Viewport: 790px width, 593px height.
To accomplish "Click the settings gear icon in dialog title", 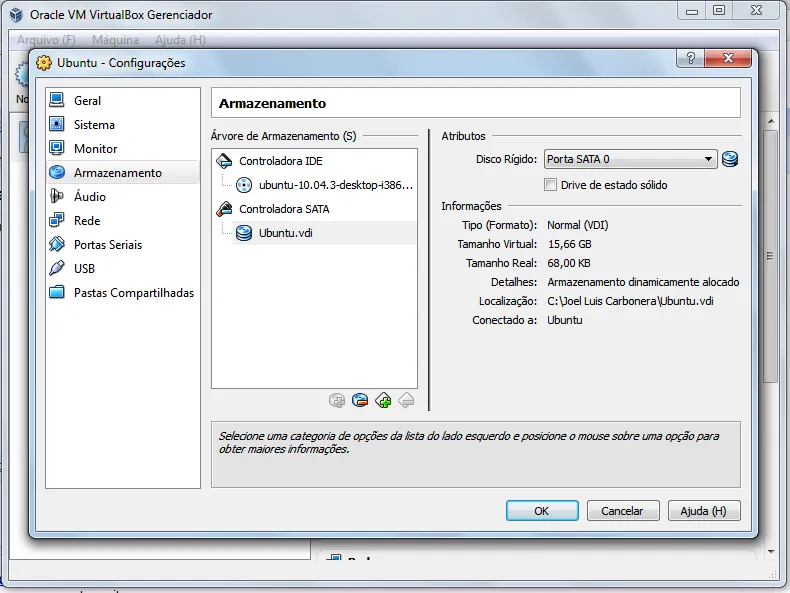I will pos(44,63).
